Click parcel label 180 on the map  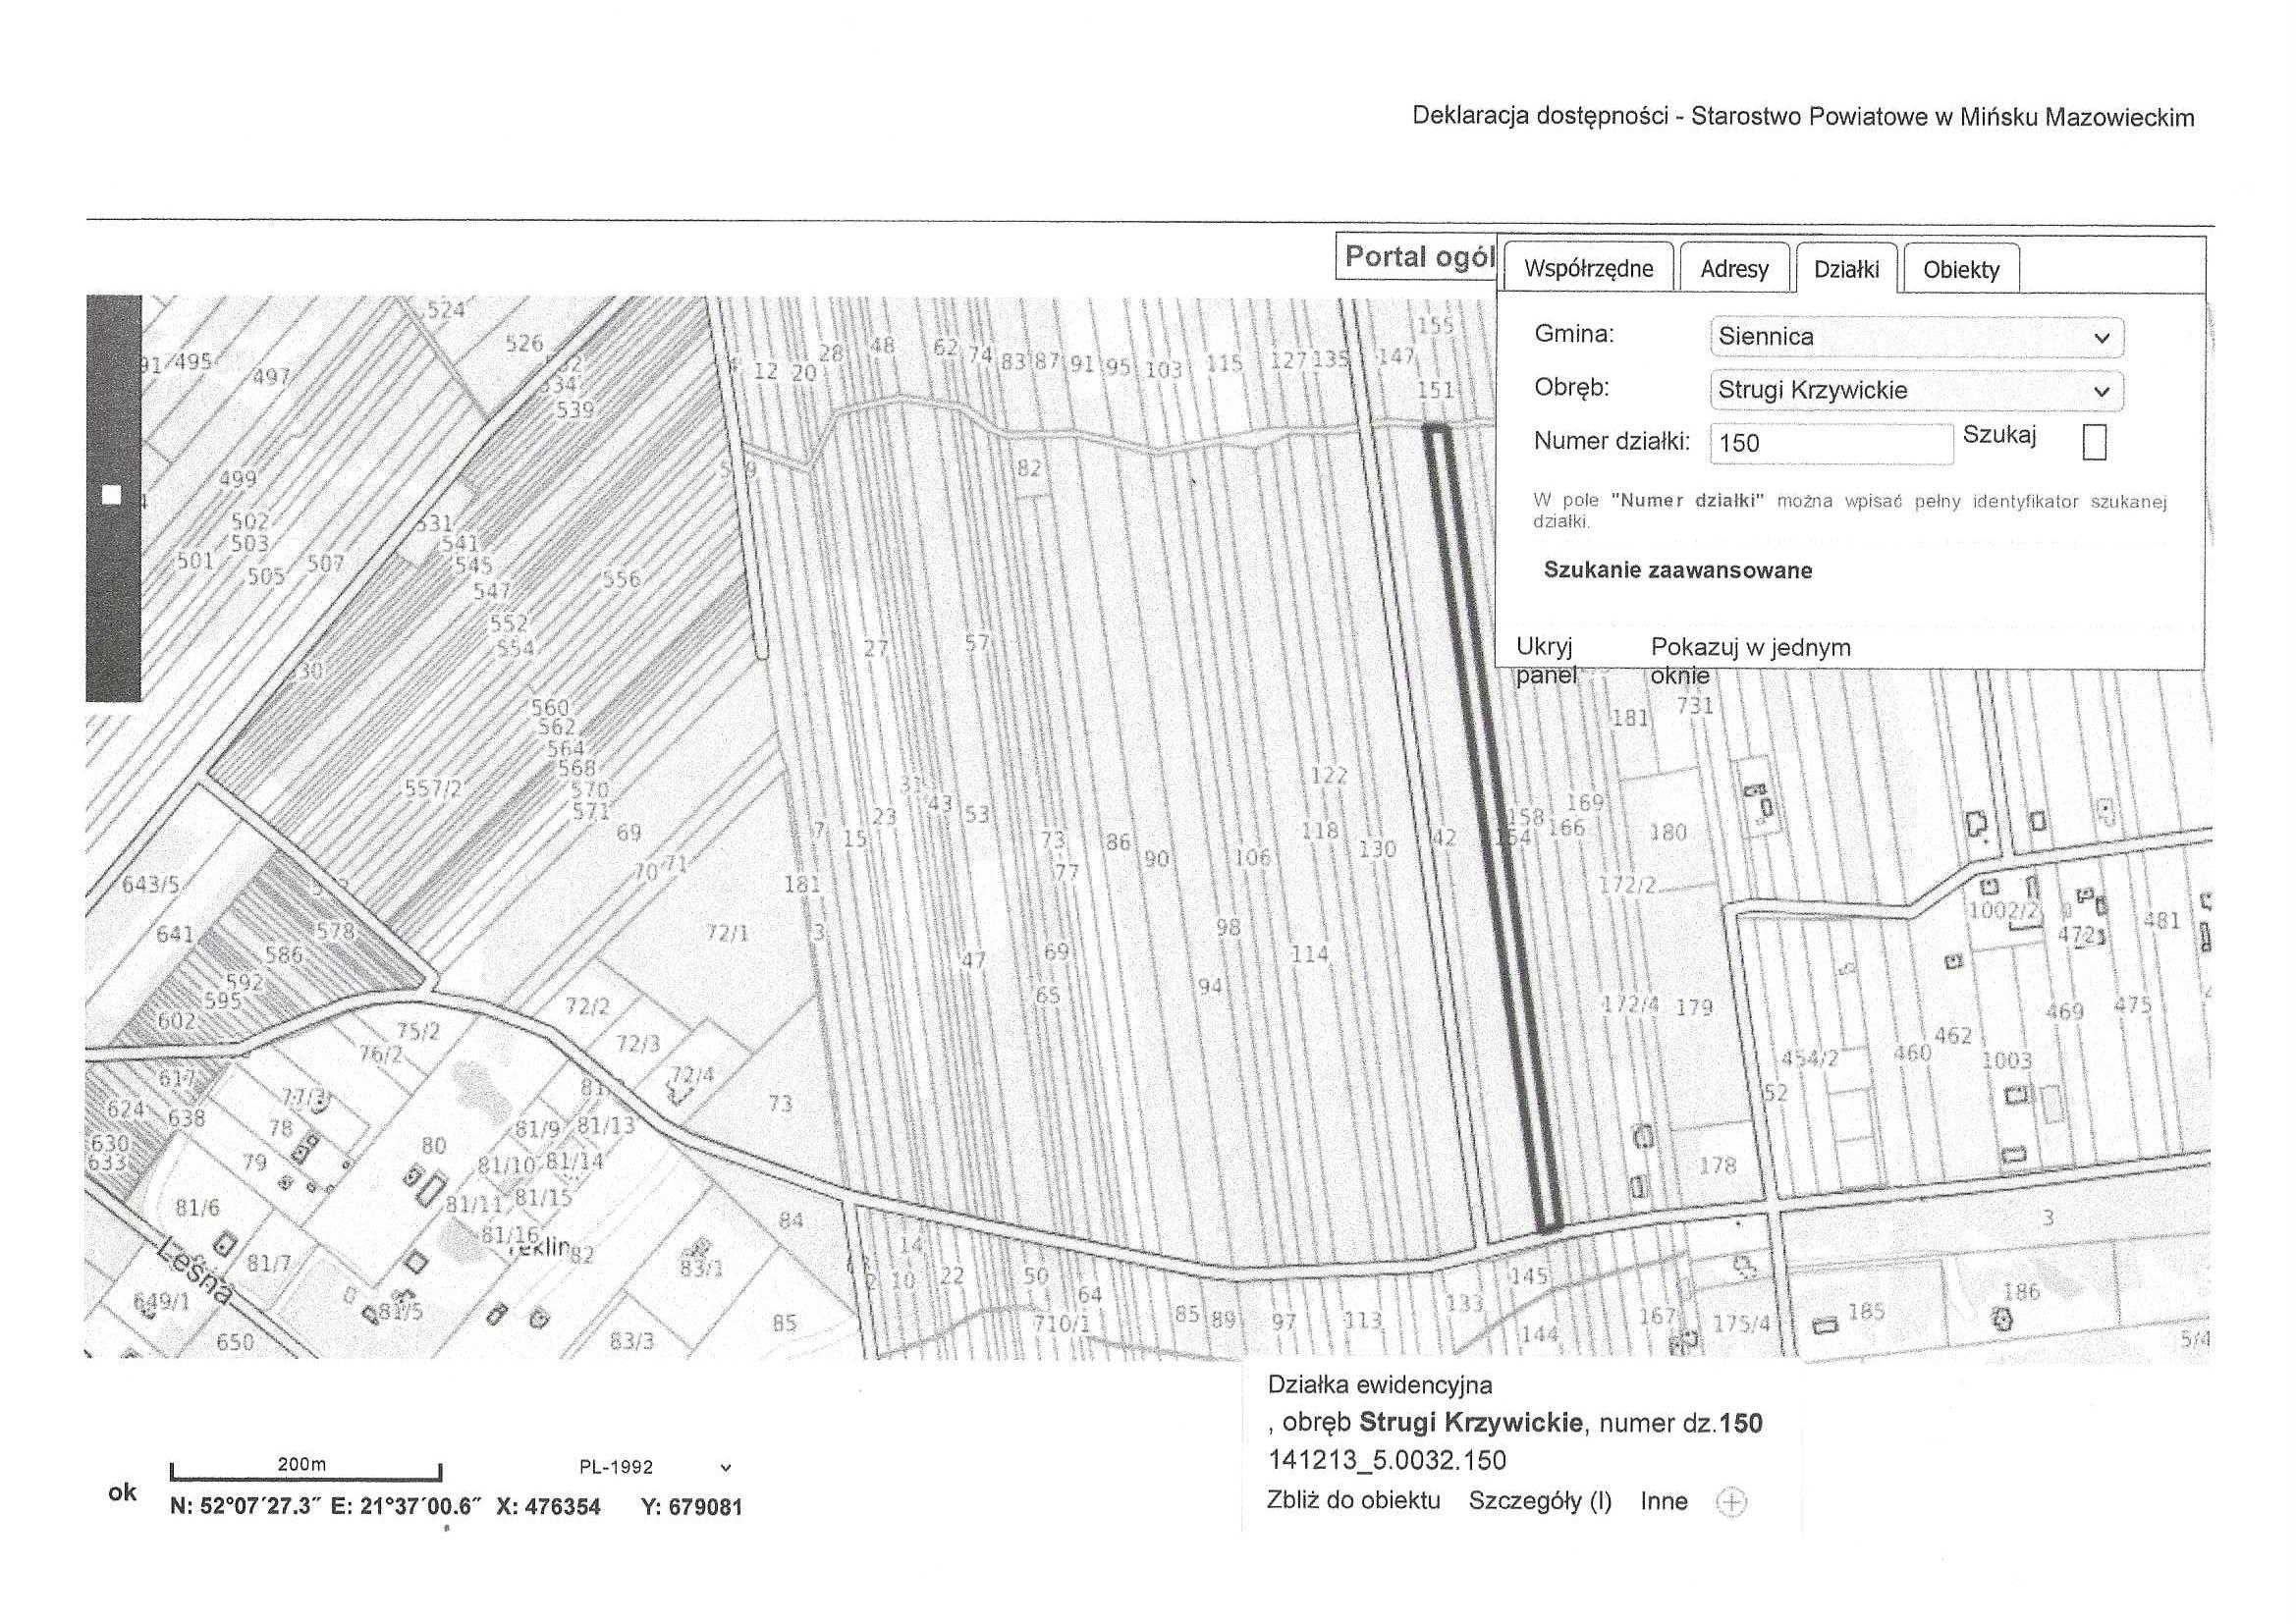[1668, 832]
